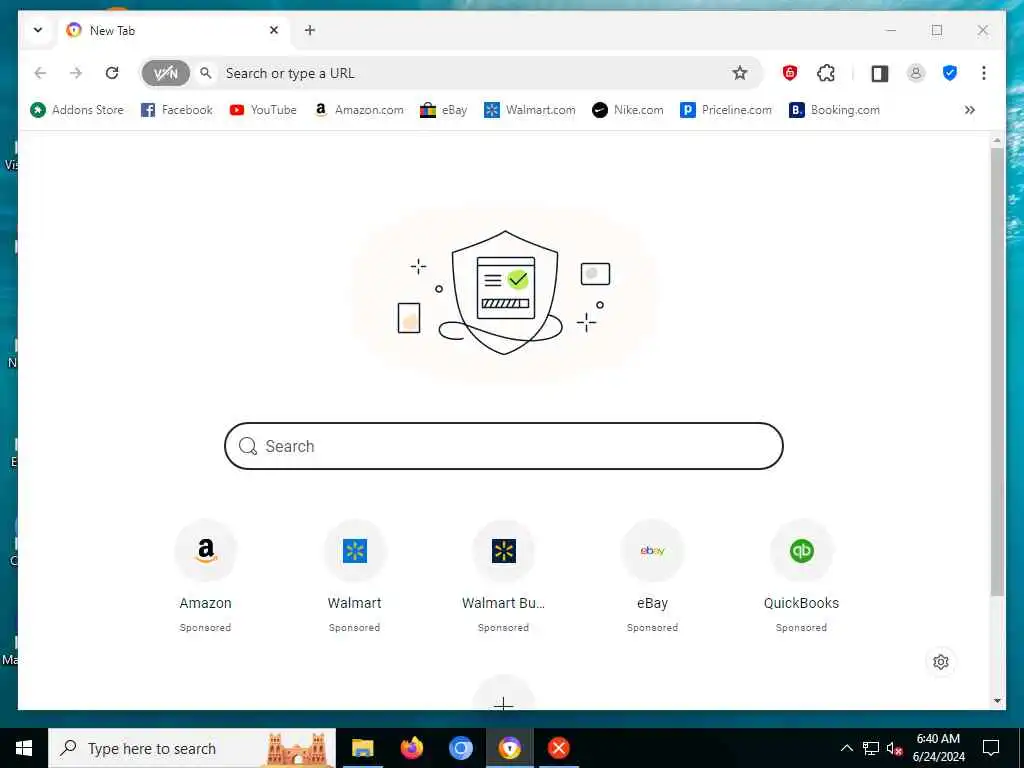Bookmark this page with the star icon
Image resolution: width=1024 pixels, height=768 pixels.
[x=739, y=73]
